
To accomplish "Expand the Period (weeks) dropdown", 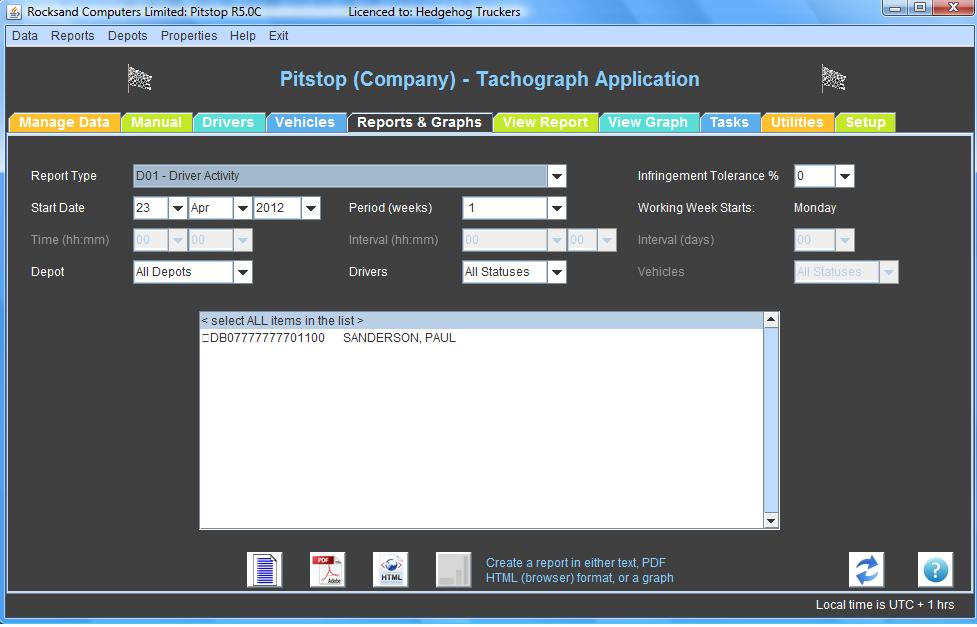I will click(557, 208).
